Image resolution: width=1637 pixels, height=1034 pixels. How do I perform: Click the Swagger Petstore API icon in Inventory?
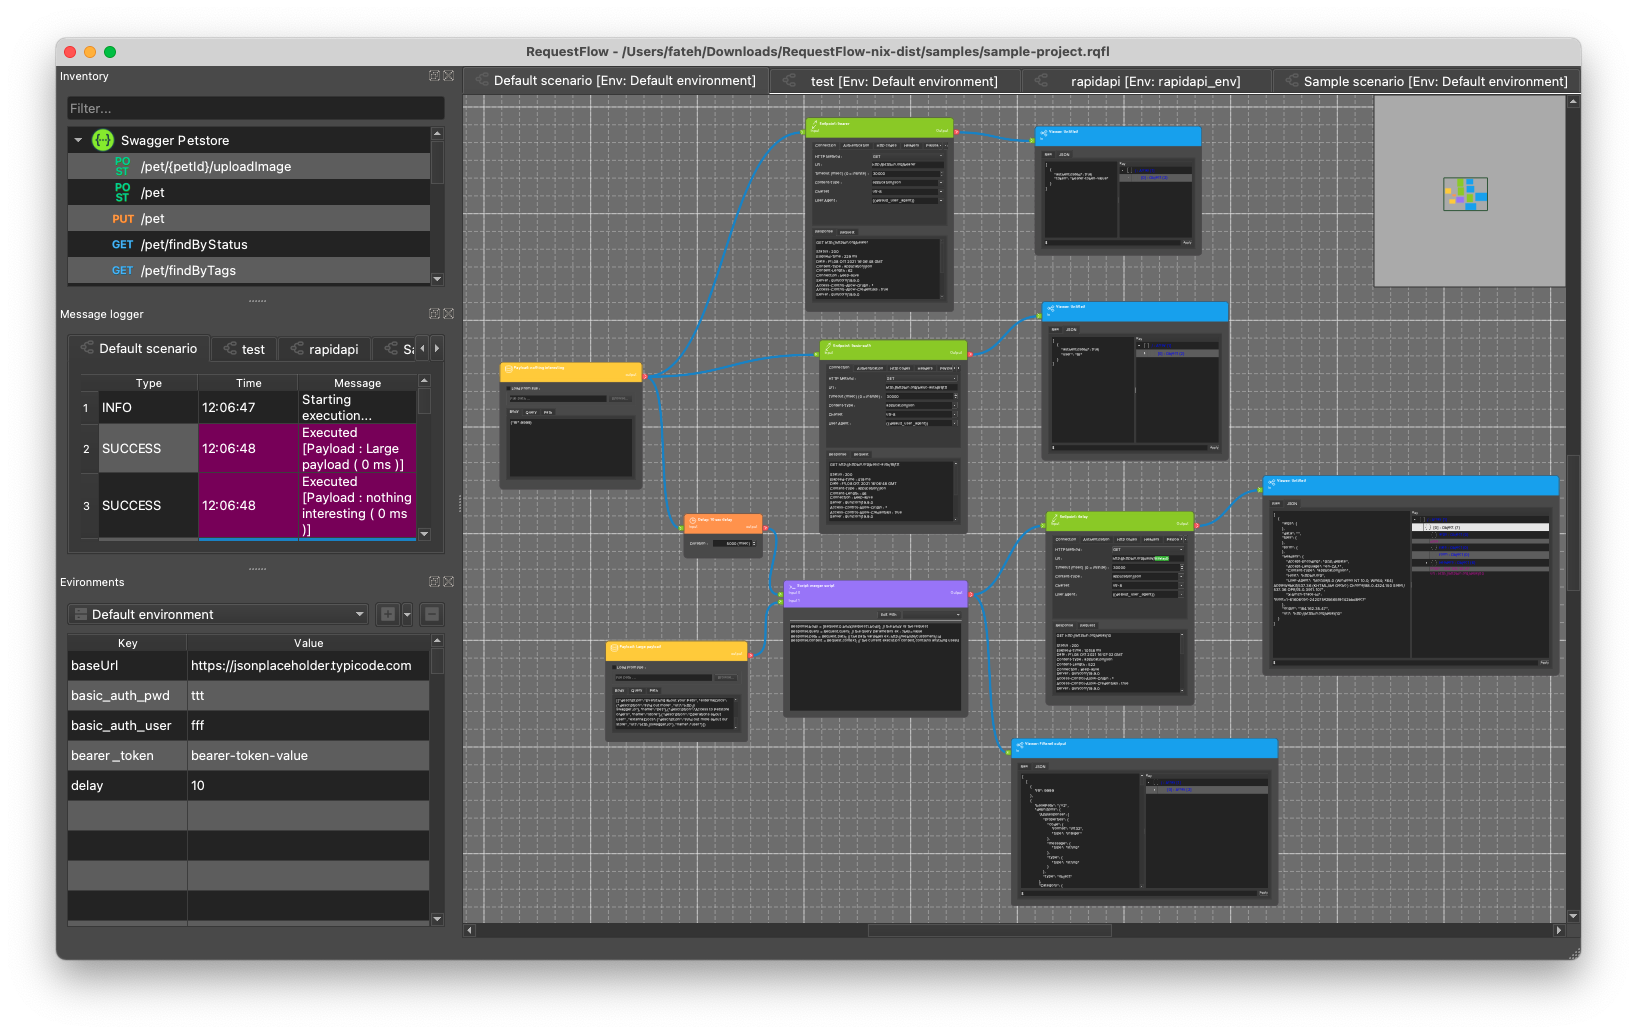click(x=102, y=140)
